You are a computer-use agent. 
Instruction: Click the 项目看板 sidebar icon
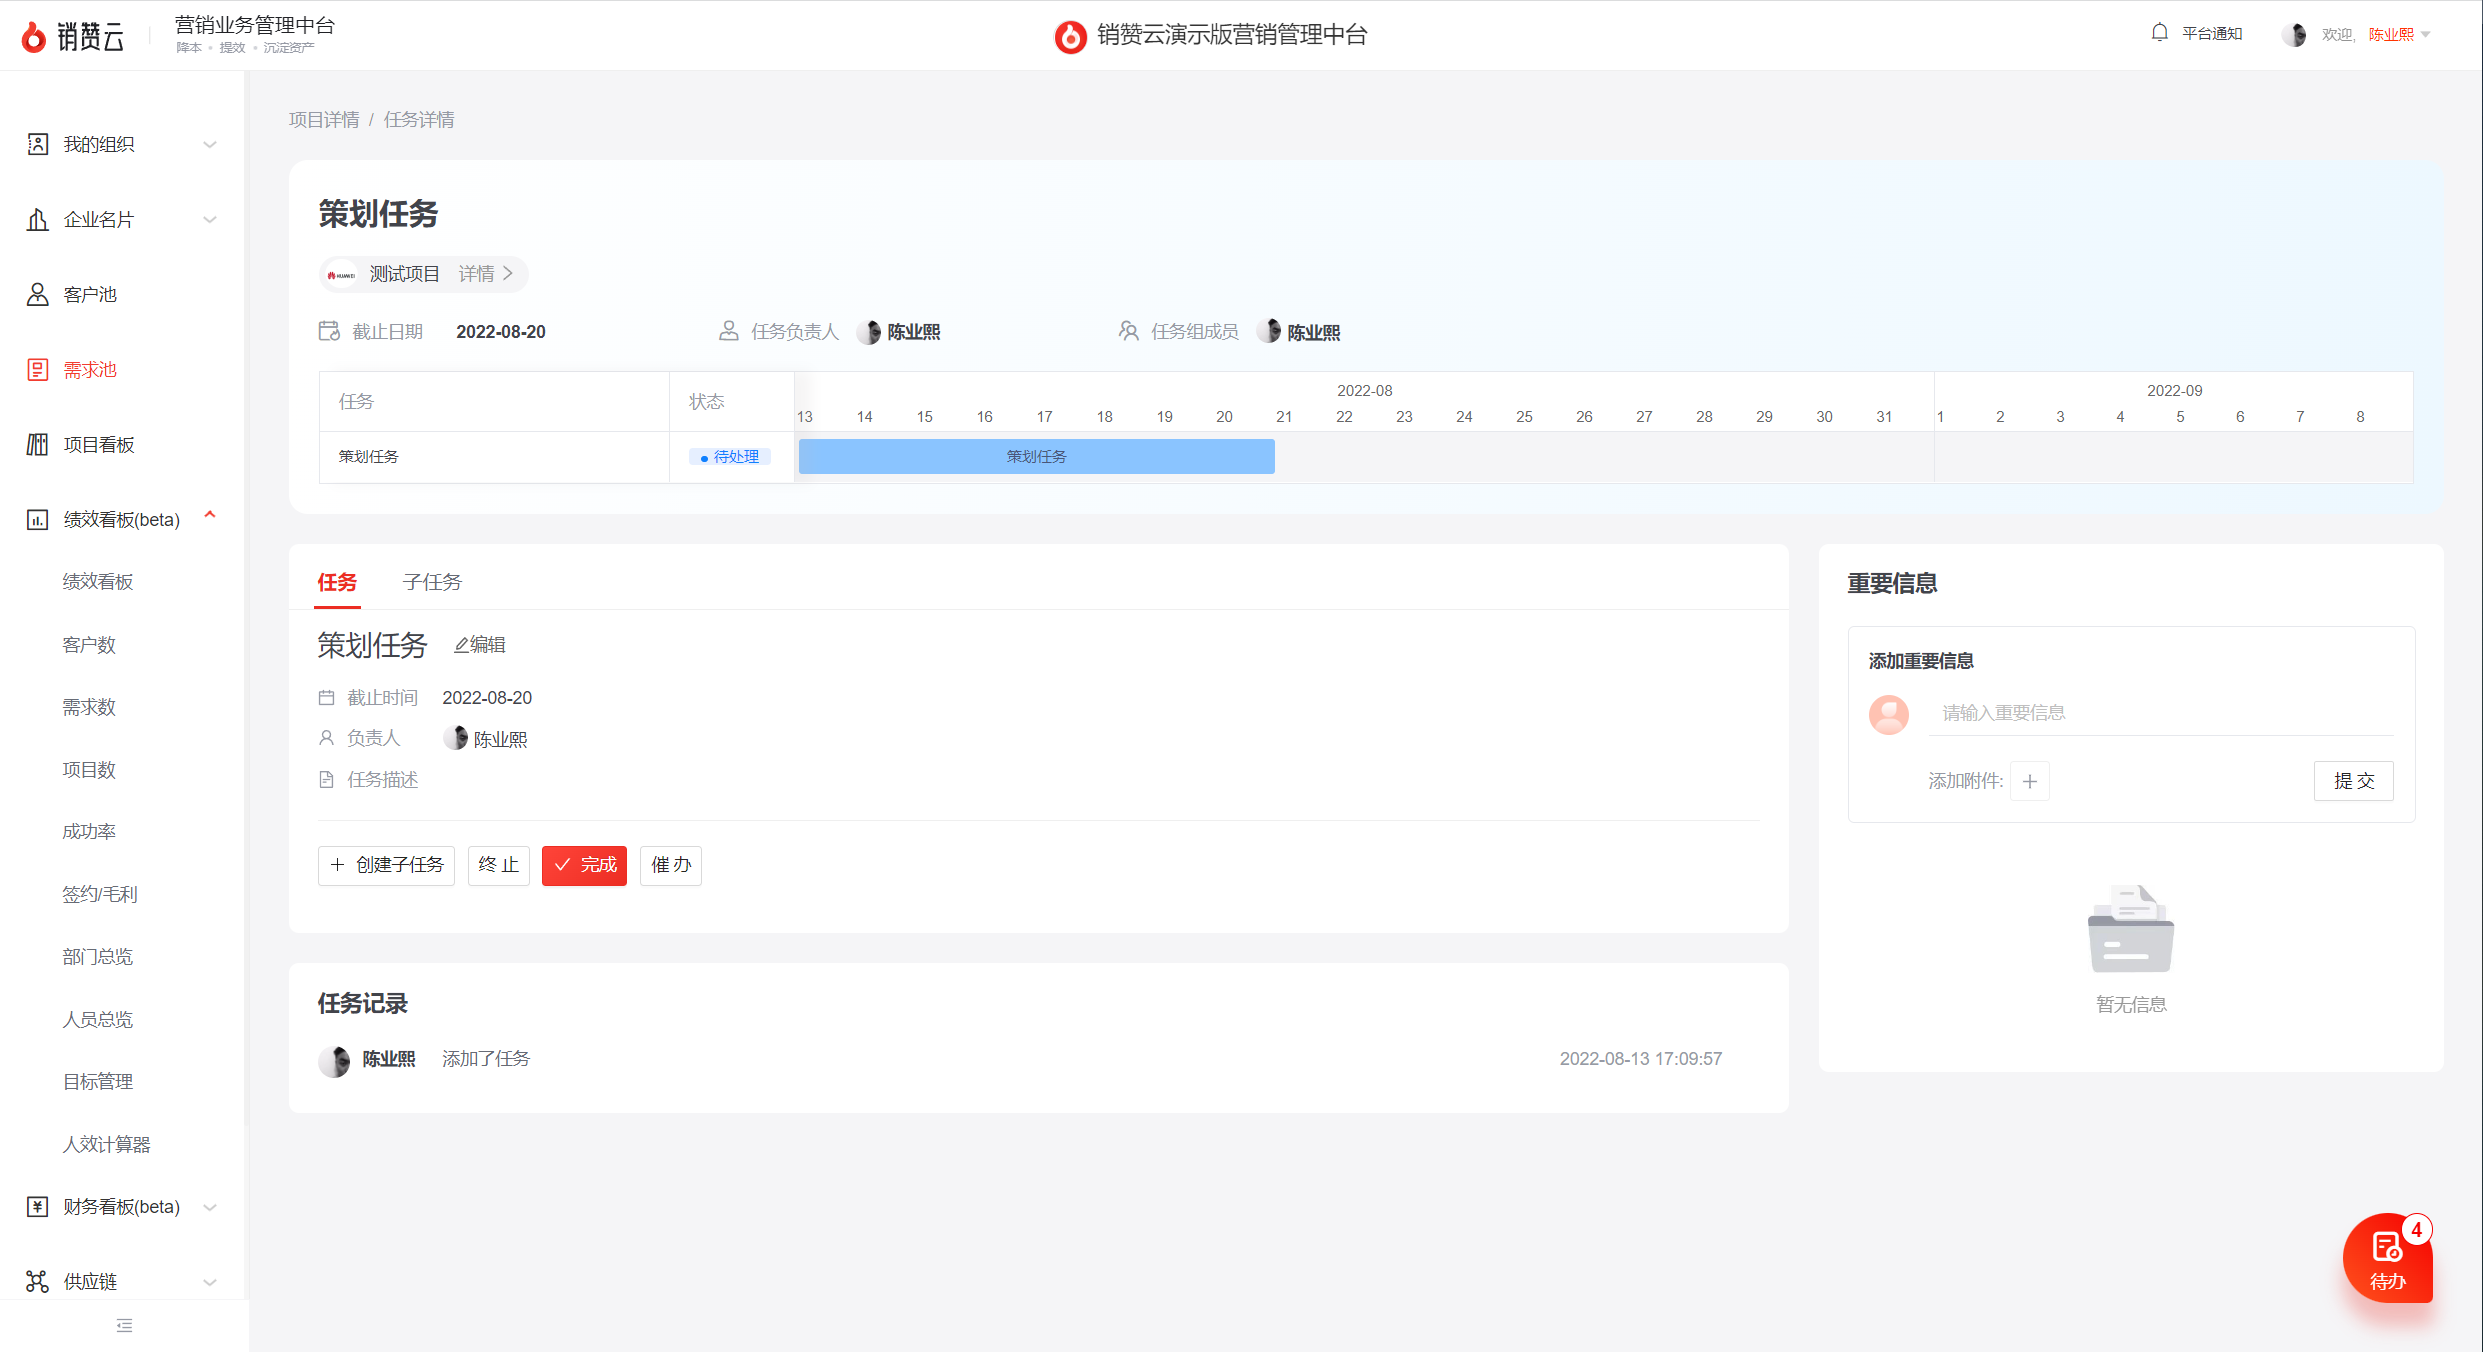37,444
